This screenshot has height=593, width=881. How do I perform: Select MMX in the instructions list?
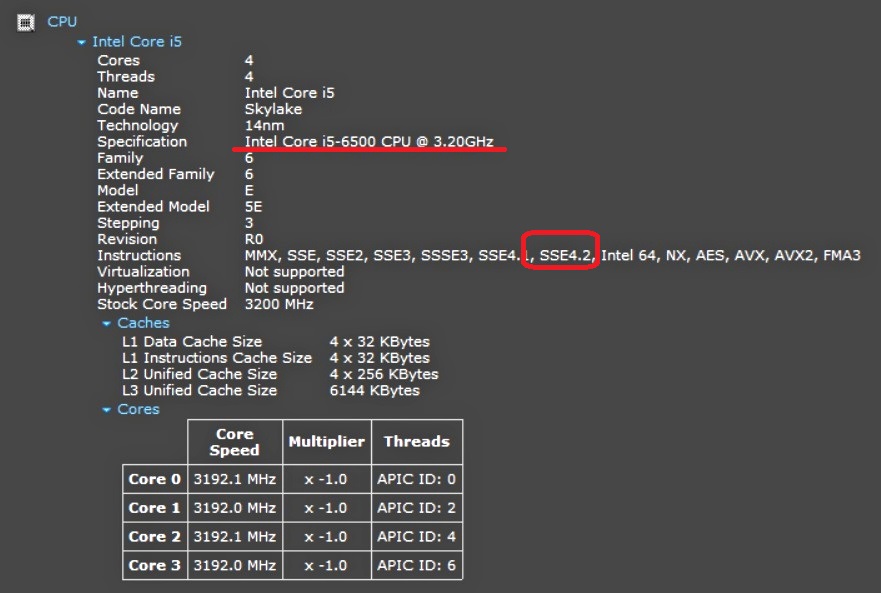(261, 256)
